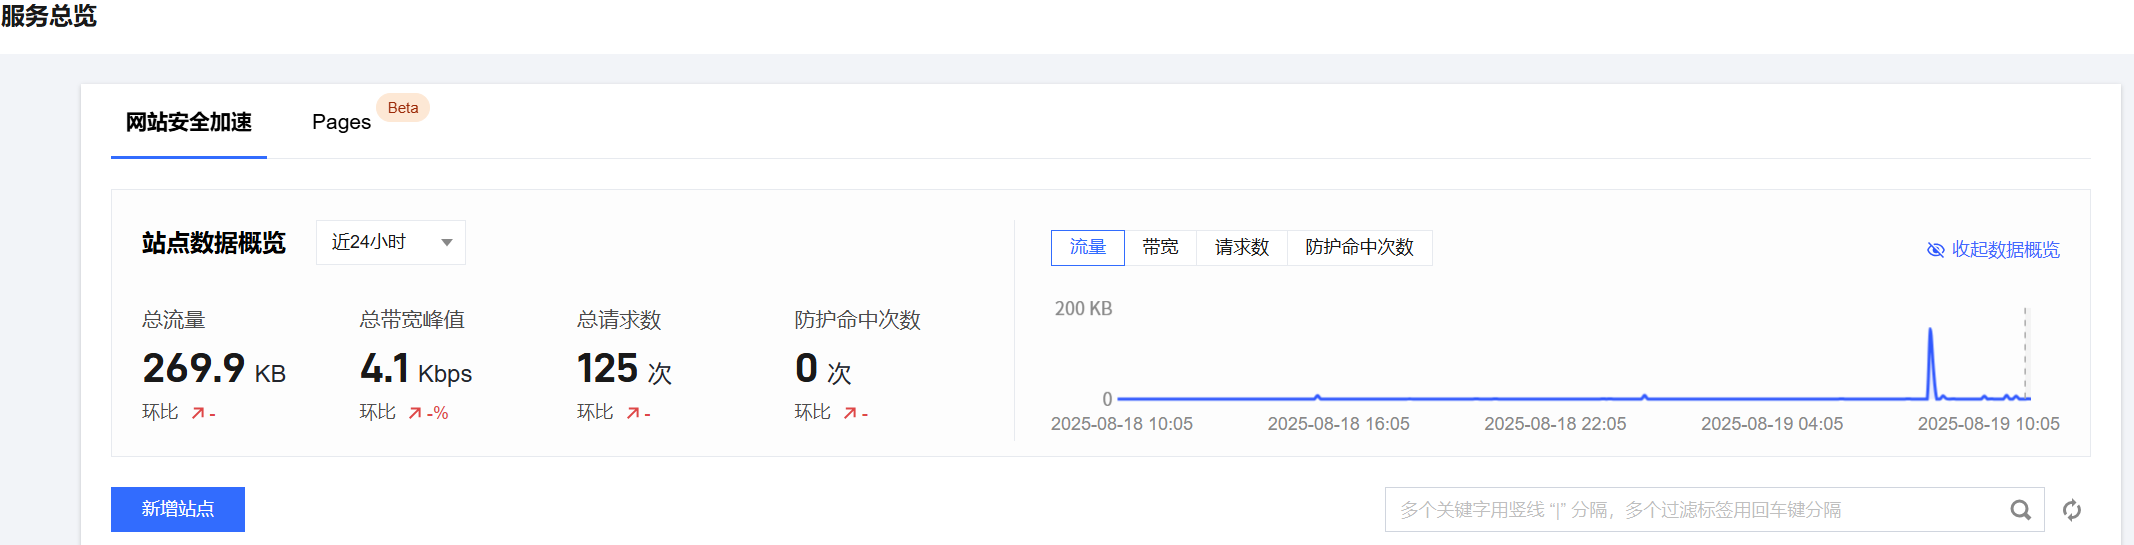Click the 2025-08-19 10:05 axis label

coord(1989,424)
